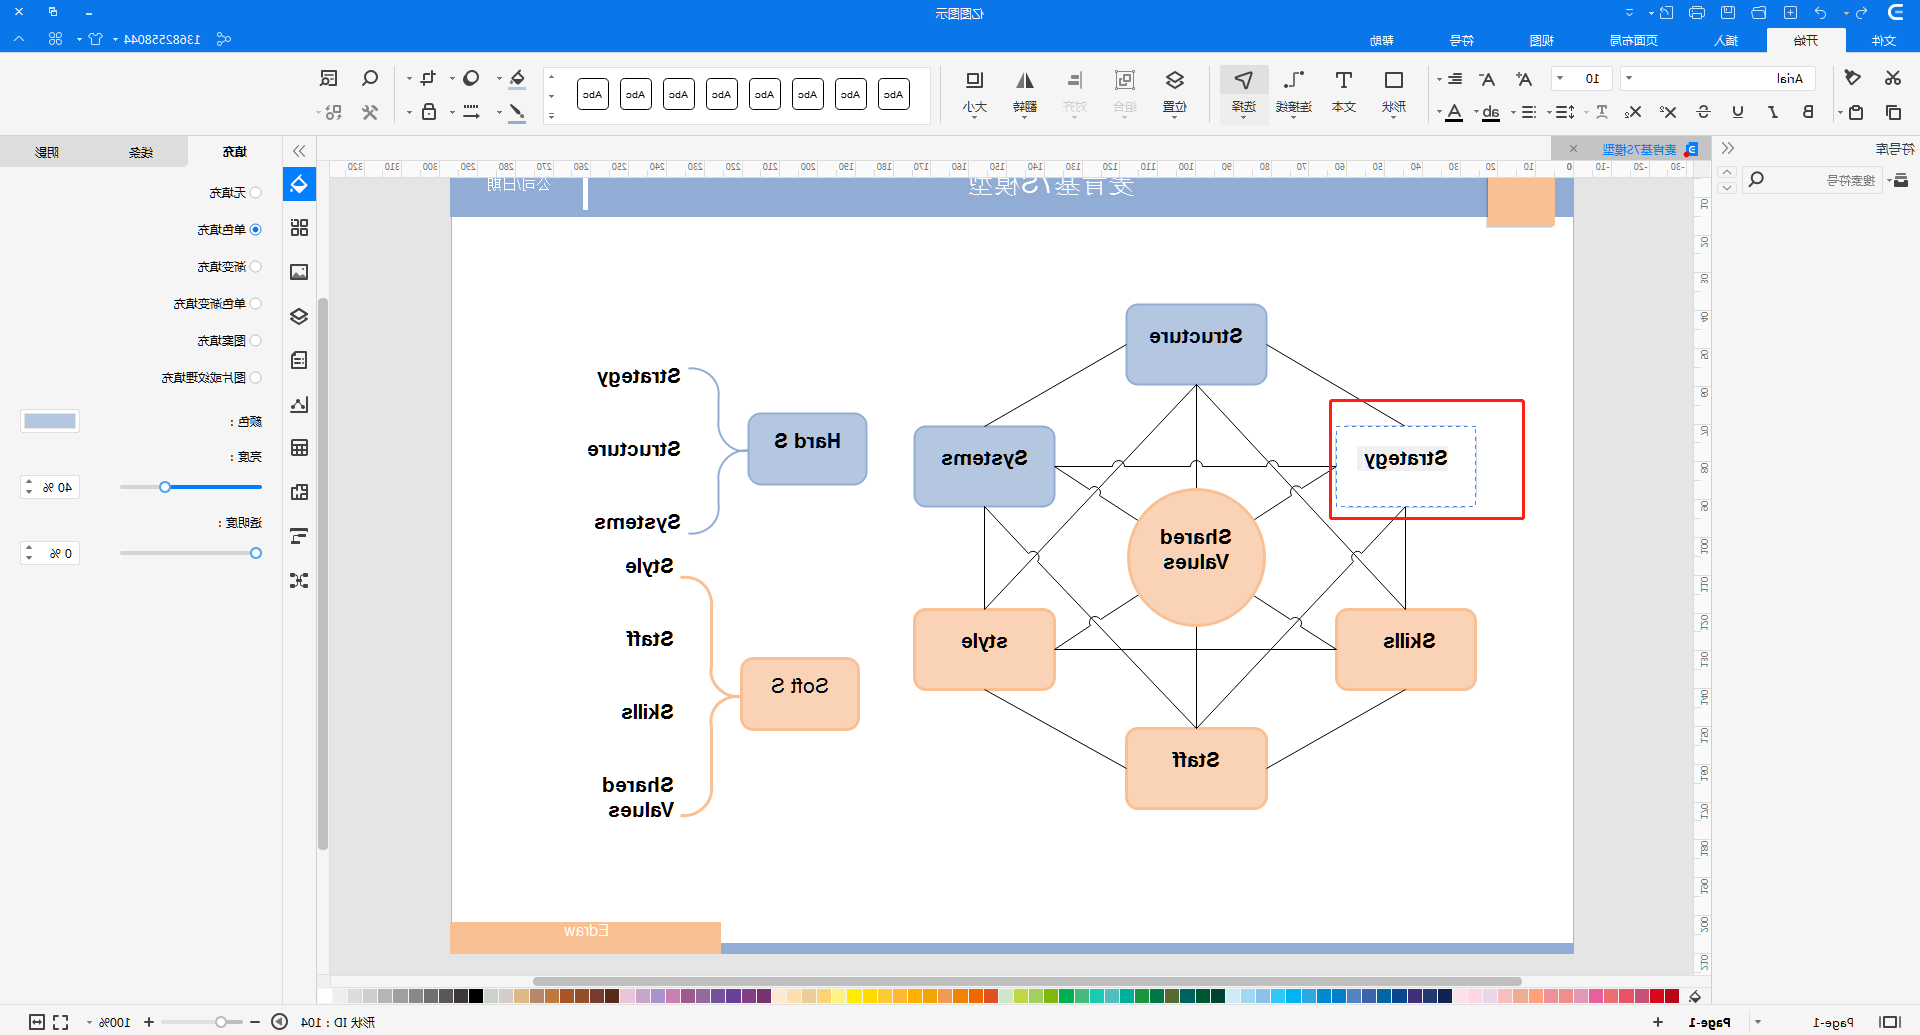Switch to the Insert (插入) ribbon tab
Image resolution: width=1920 pixels, height=1035 pixels.
1726,40
